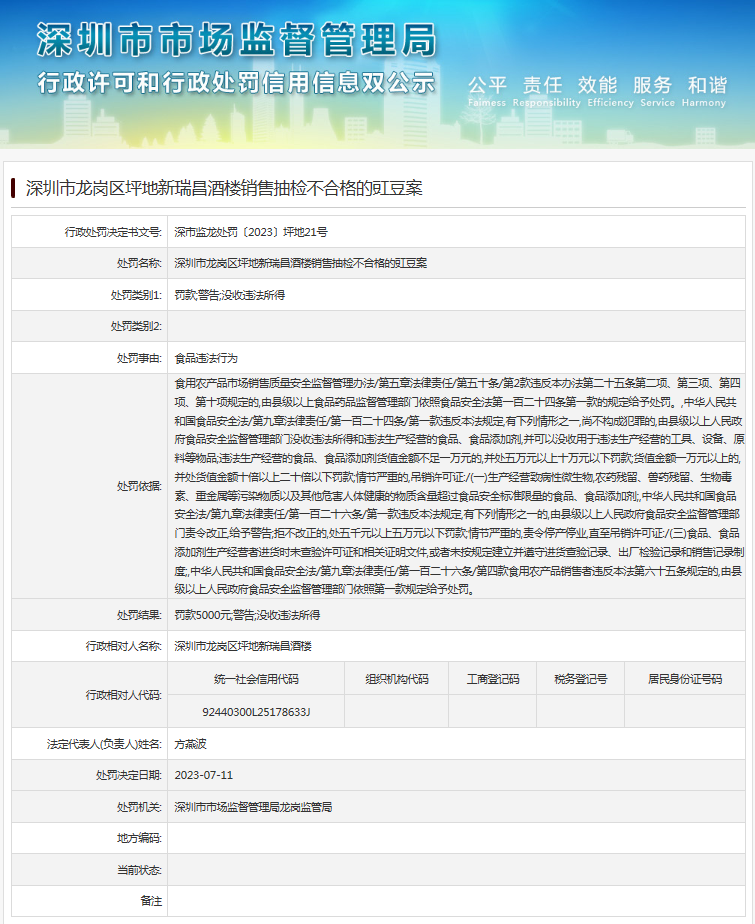Screen dimensions: 755x924
Task: Select the name 深圳市龙岗区坪地新瑞昌酒楼 in 行政相对人名称 row
Action: pyautogui.click(x=243, y=646)
